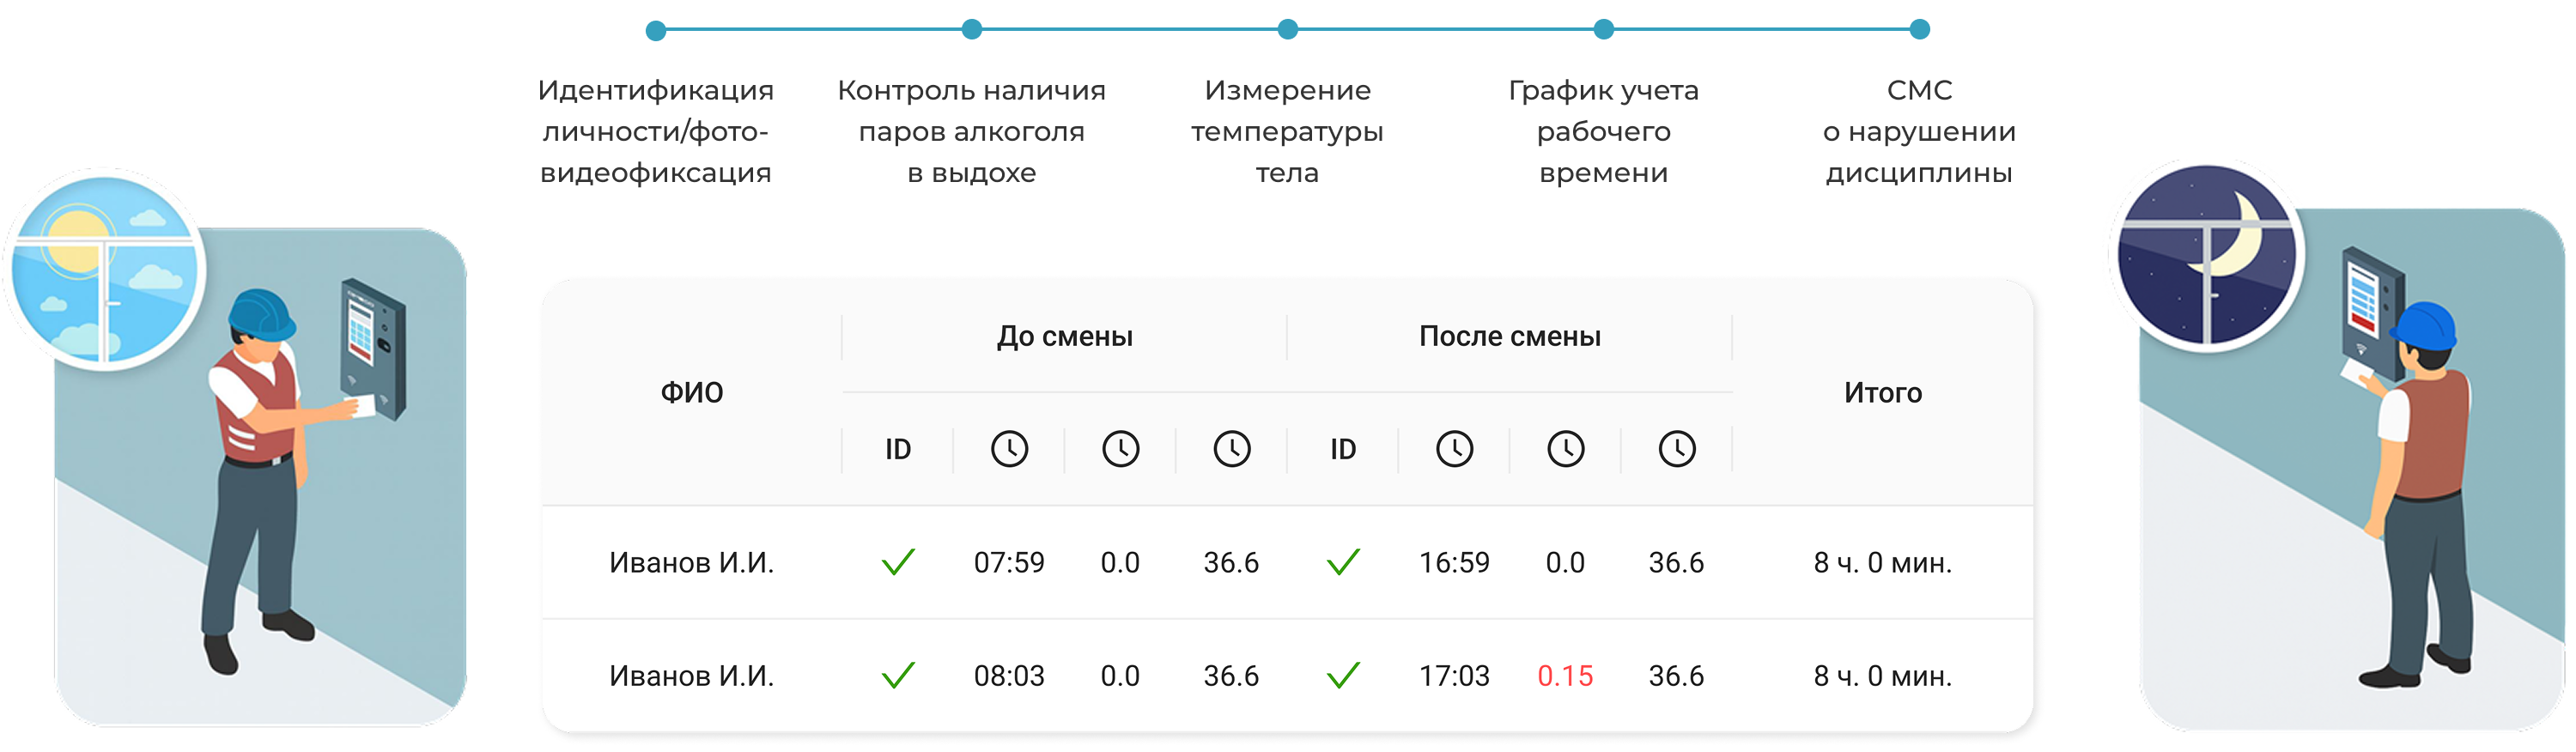This screenshot has height=752, width=2576.
Task: Click the night moon window illustration
Action: pos(2207,256)
